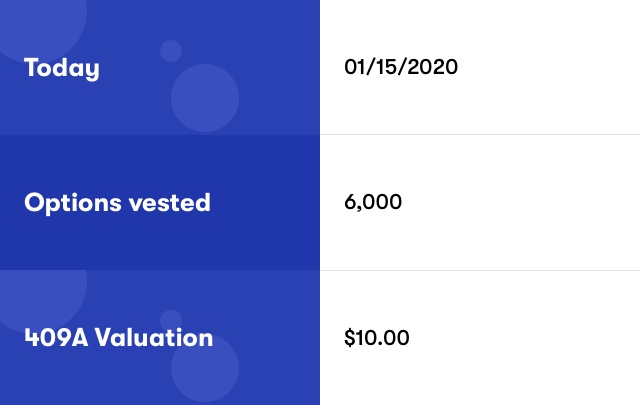The image size is (640, 405).
Task: Select the 01/15/2020 date value
Action: tap(401, 67)
